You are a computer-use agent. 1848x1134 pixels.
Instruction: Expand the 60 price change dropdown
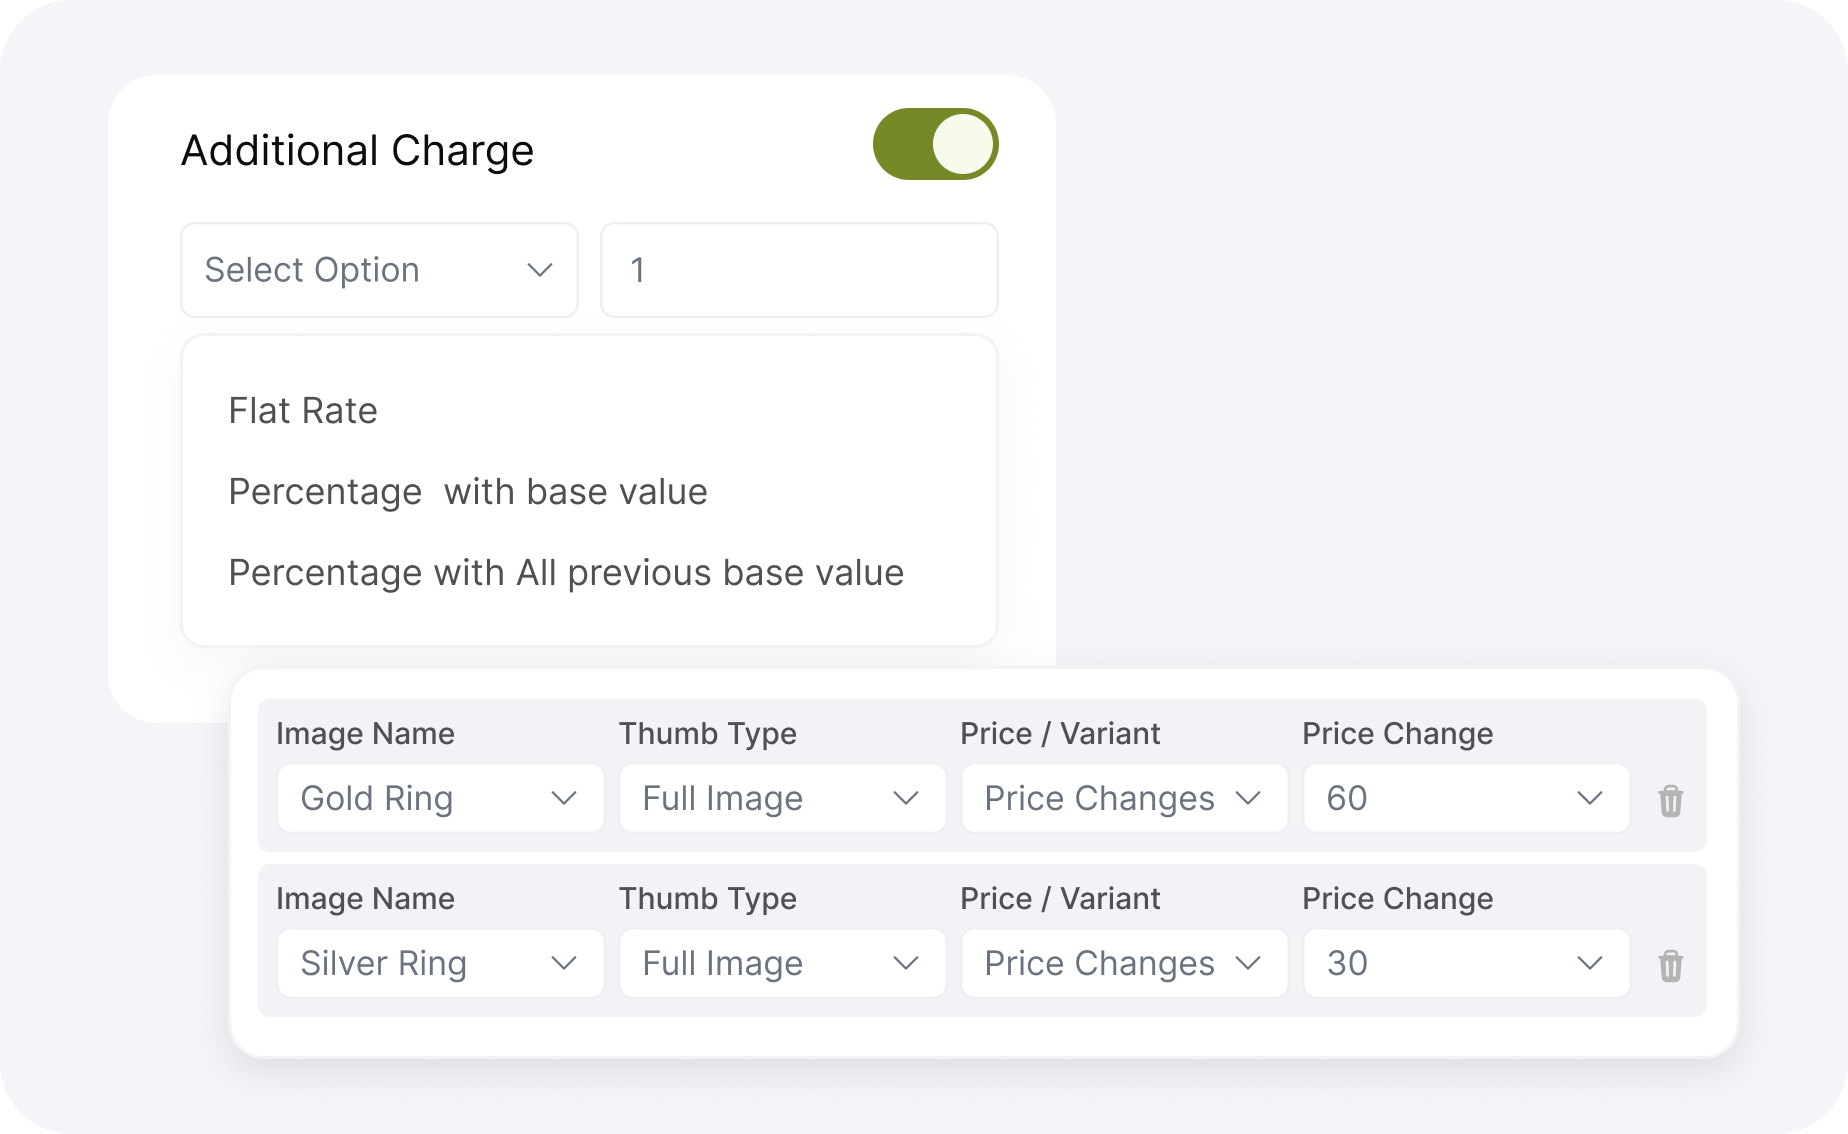tap(1466, 798)
